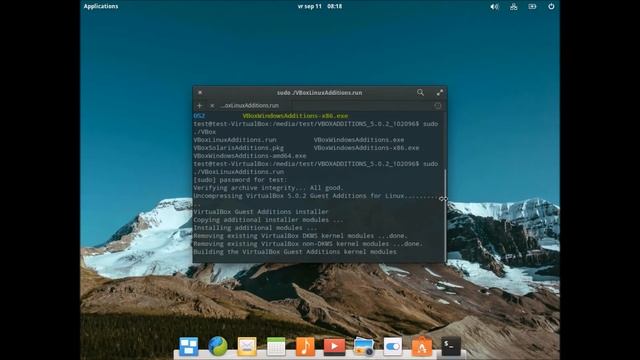This screenshot has height=360, width=640.
Task: Click the green VBoxWindowsAdditions-x86.exe text
Action: pos(295,116)
